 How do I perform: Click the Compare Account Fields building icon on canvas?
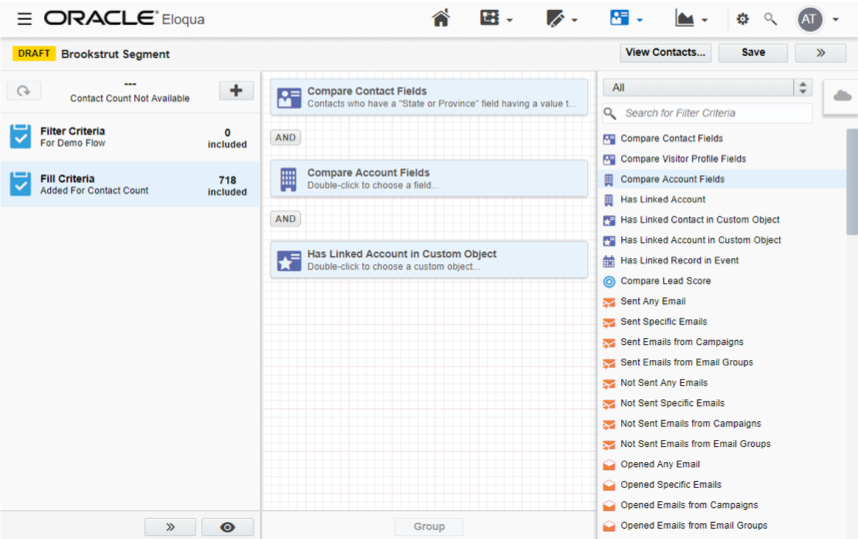pyautogui.click(x=288, y=179)
